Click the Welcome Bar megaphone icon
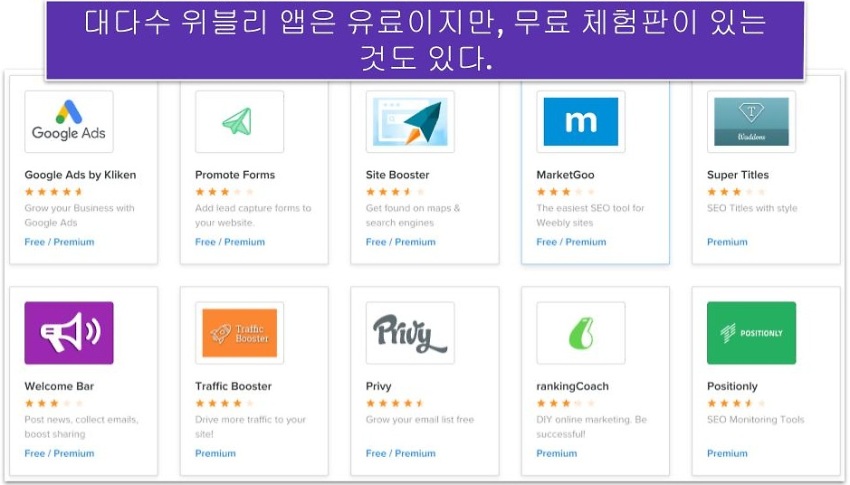The width and height of the screenshot is (850, 485). pos(69,333)
